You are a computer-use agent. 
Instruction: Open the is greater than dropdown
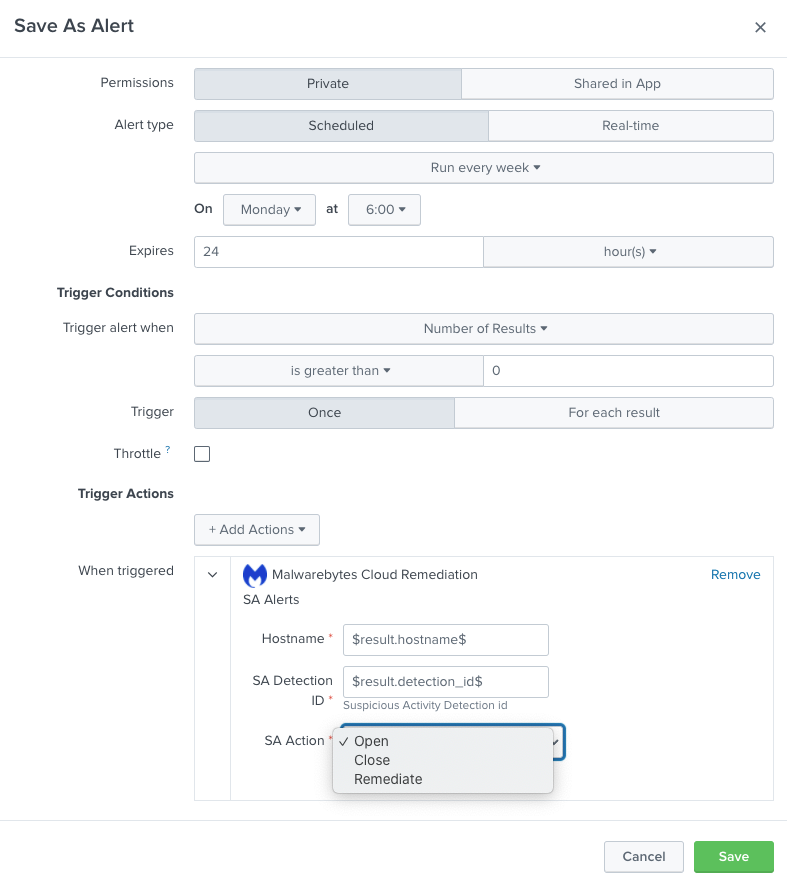(x=339, y=371)
